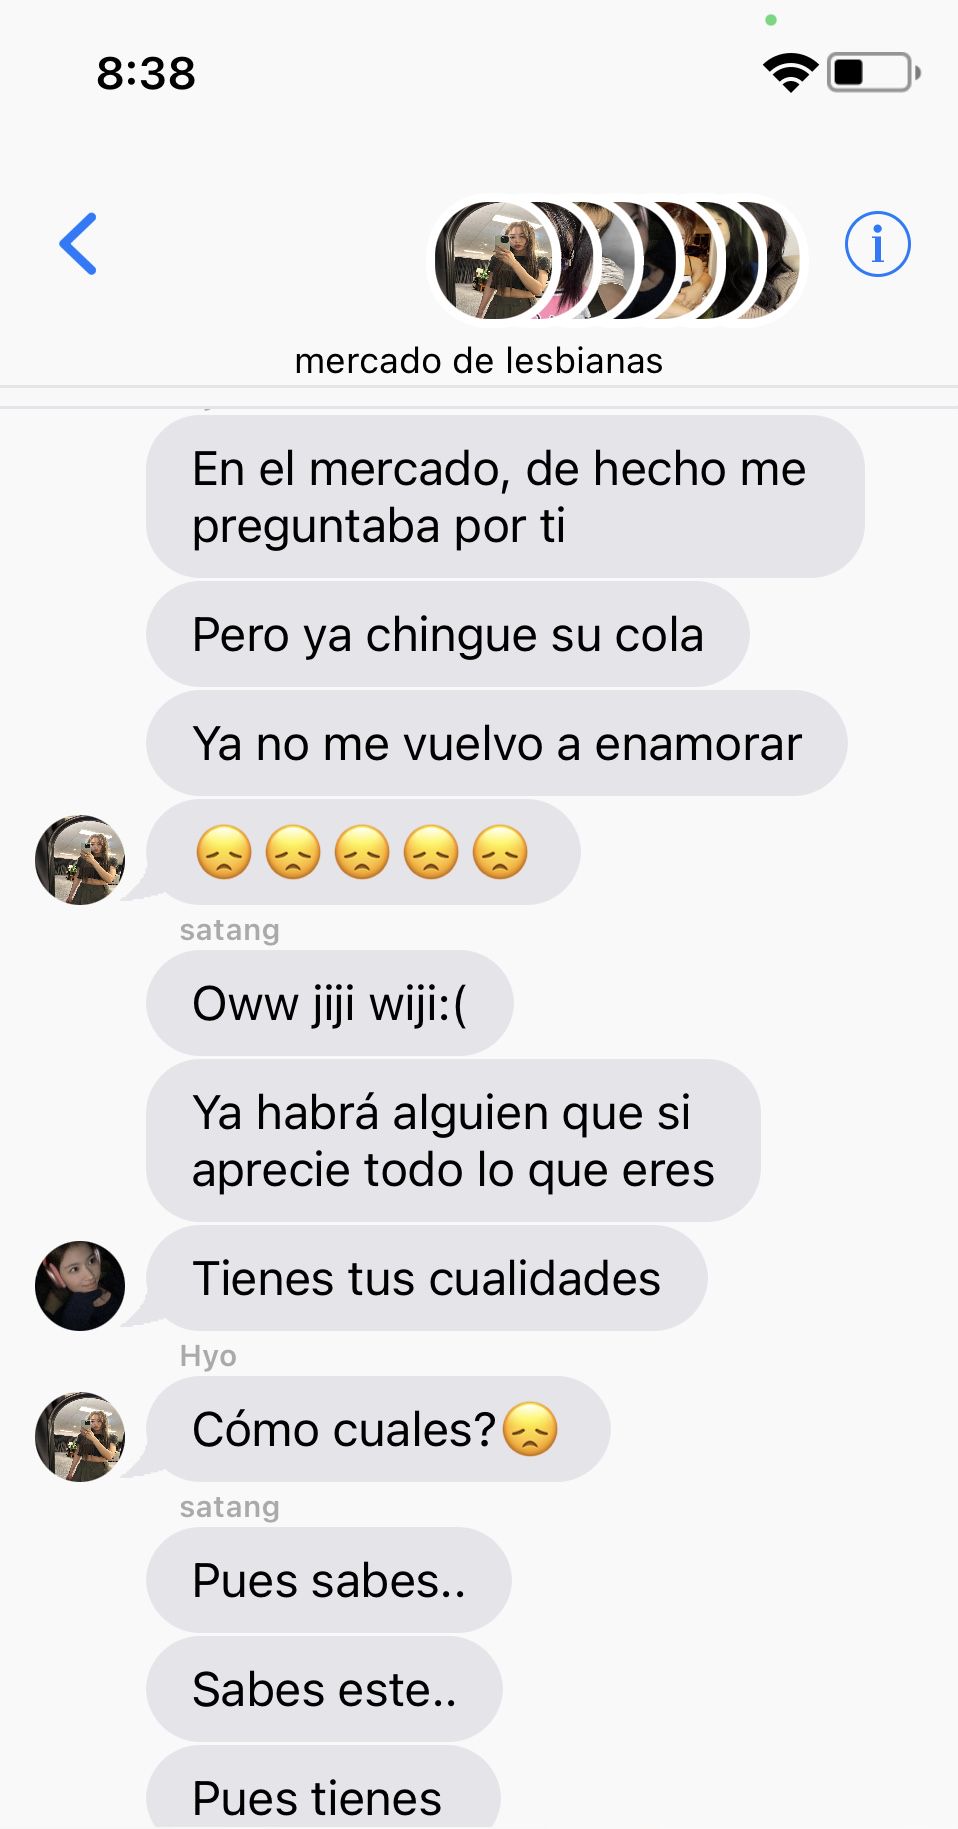
Task: Tap satang's avatar beside Cómo cuales?
Action: click(80, 1437)
